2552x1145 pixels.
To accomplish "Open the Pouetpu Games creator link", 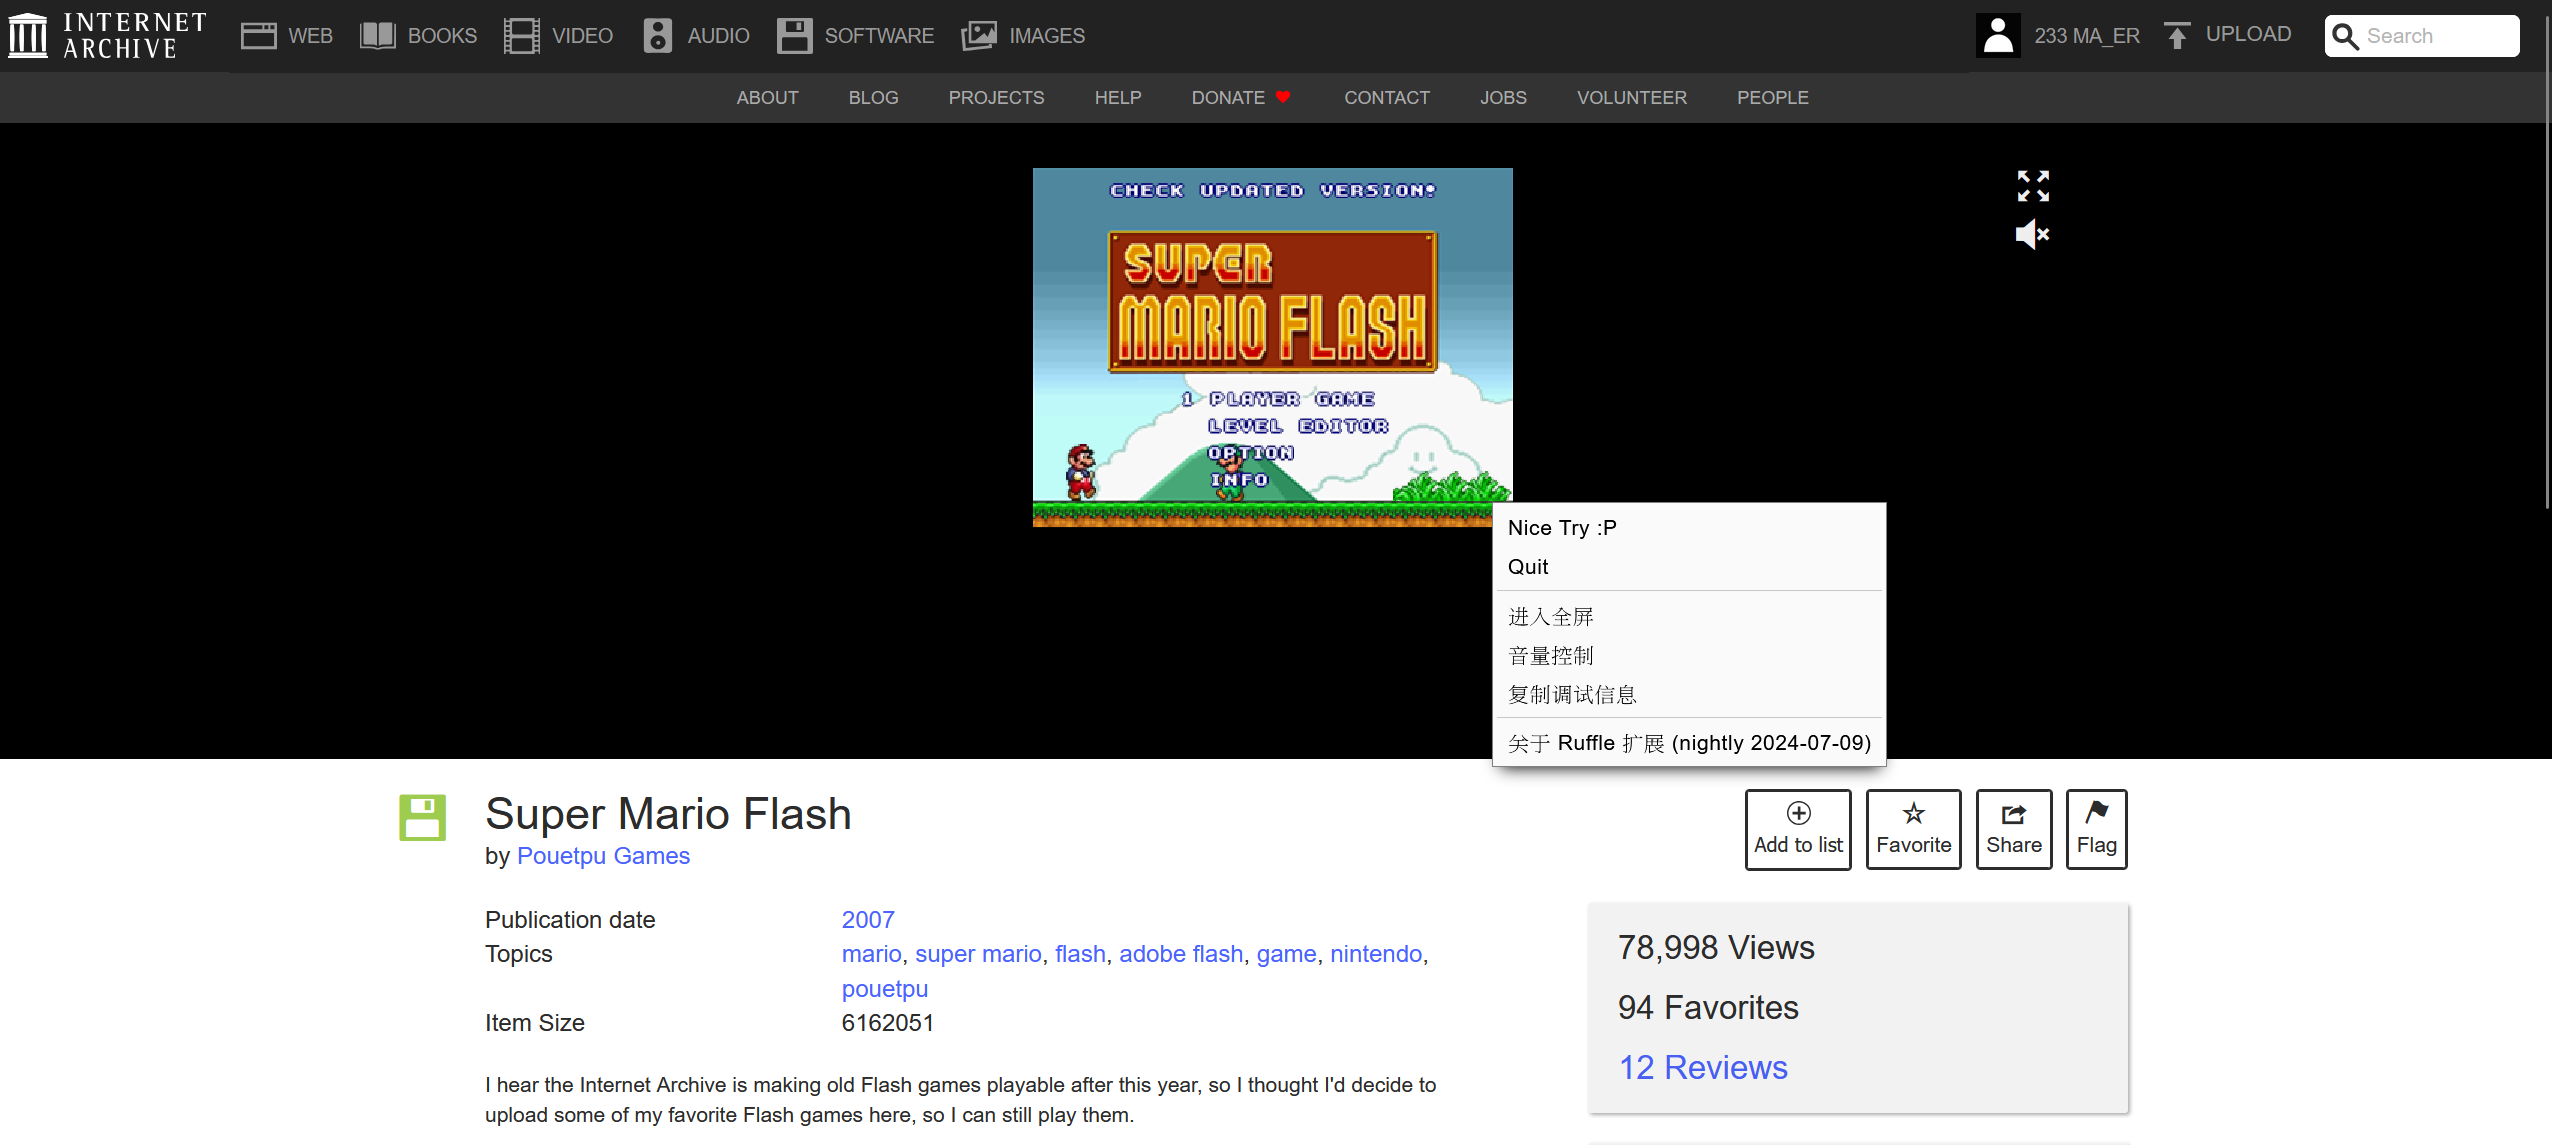I will (603, 856).
